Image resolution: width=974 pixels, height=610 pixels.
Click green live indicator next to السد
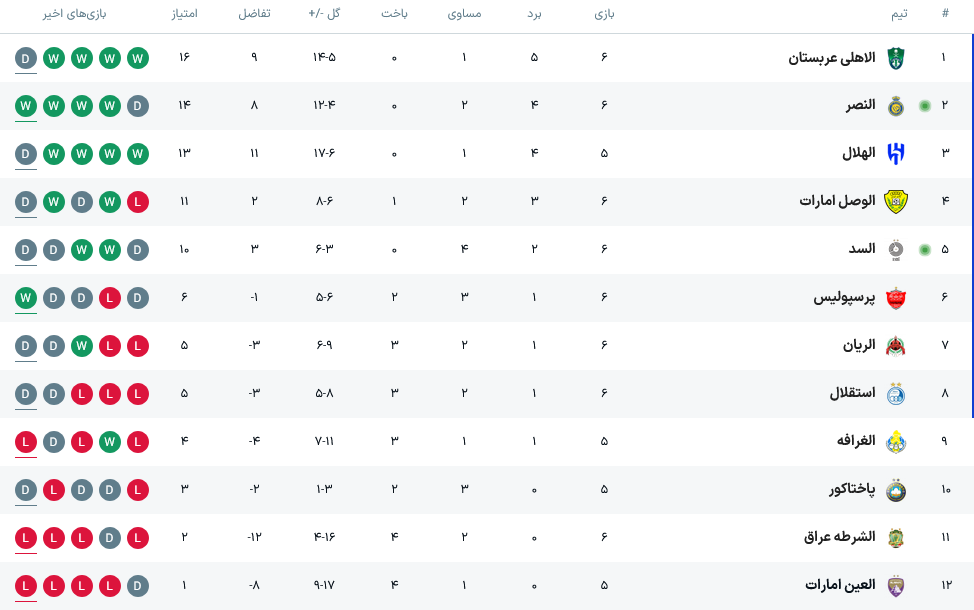(925, 250)
